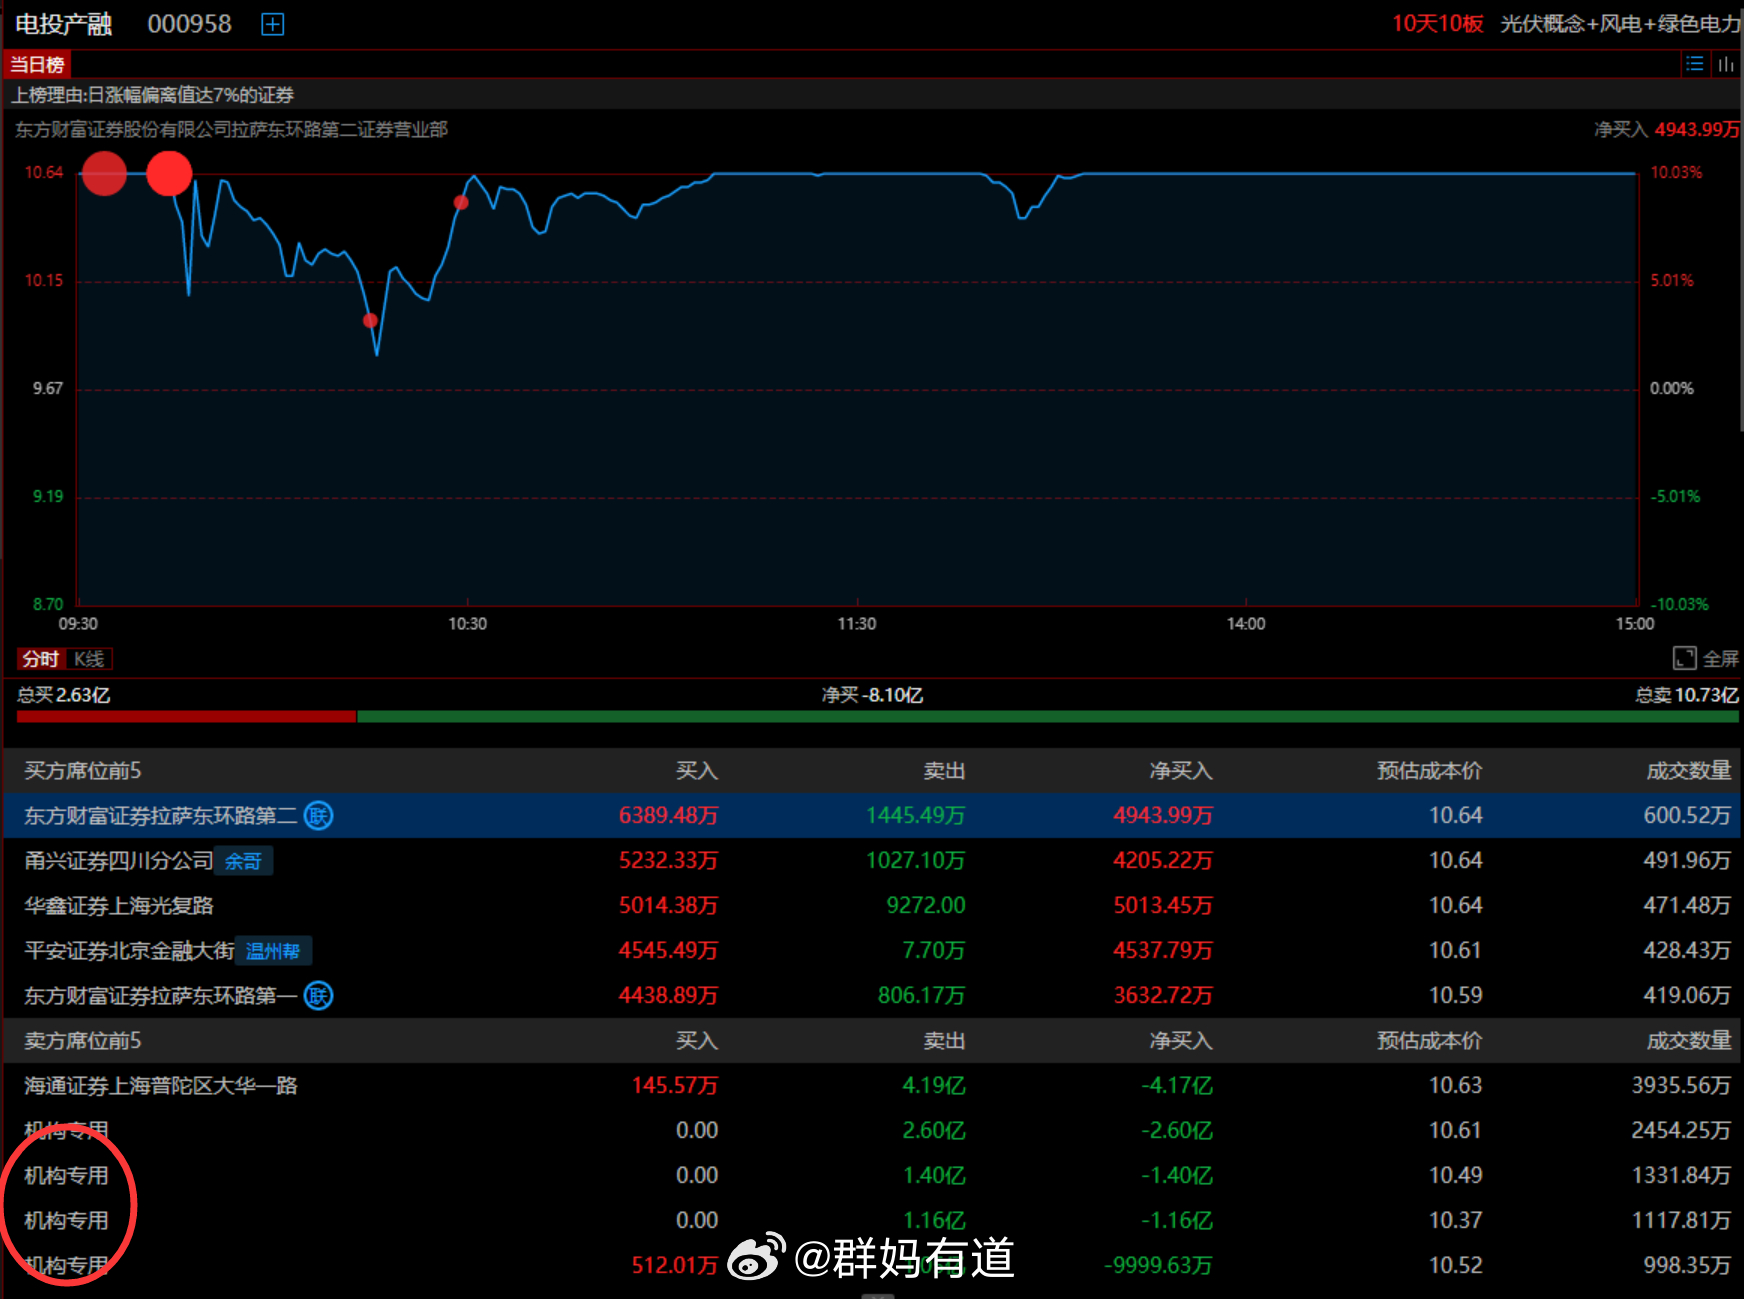Viewport: 1744px width, 1299px height.
Task: Click the 净买-8.10亿 label
Action: (872, 695)
